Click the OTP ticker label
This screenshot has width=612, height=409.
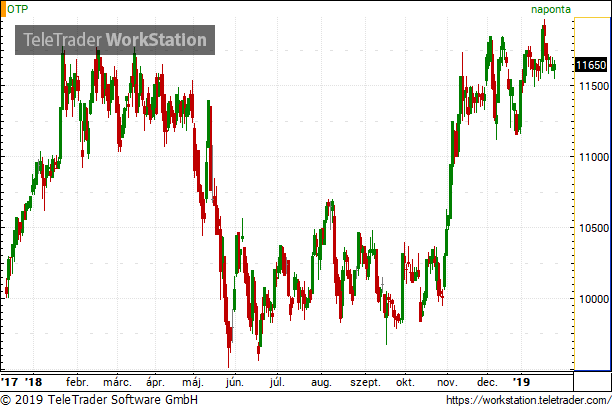click(18, 9)
